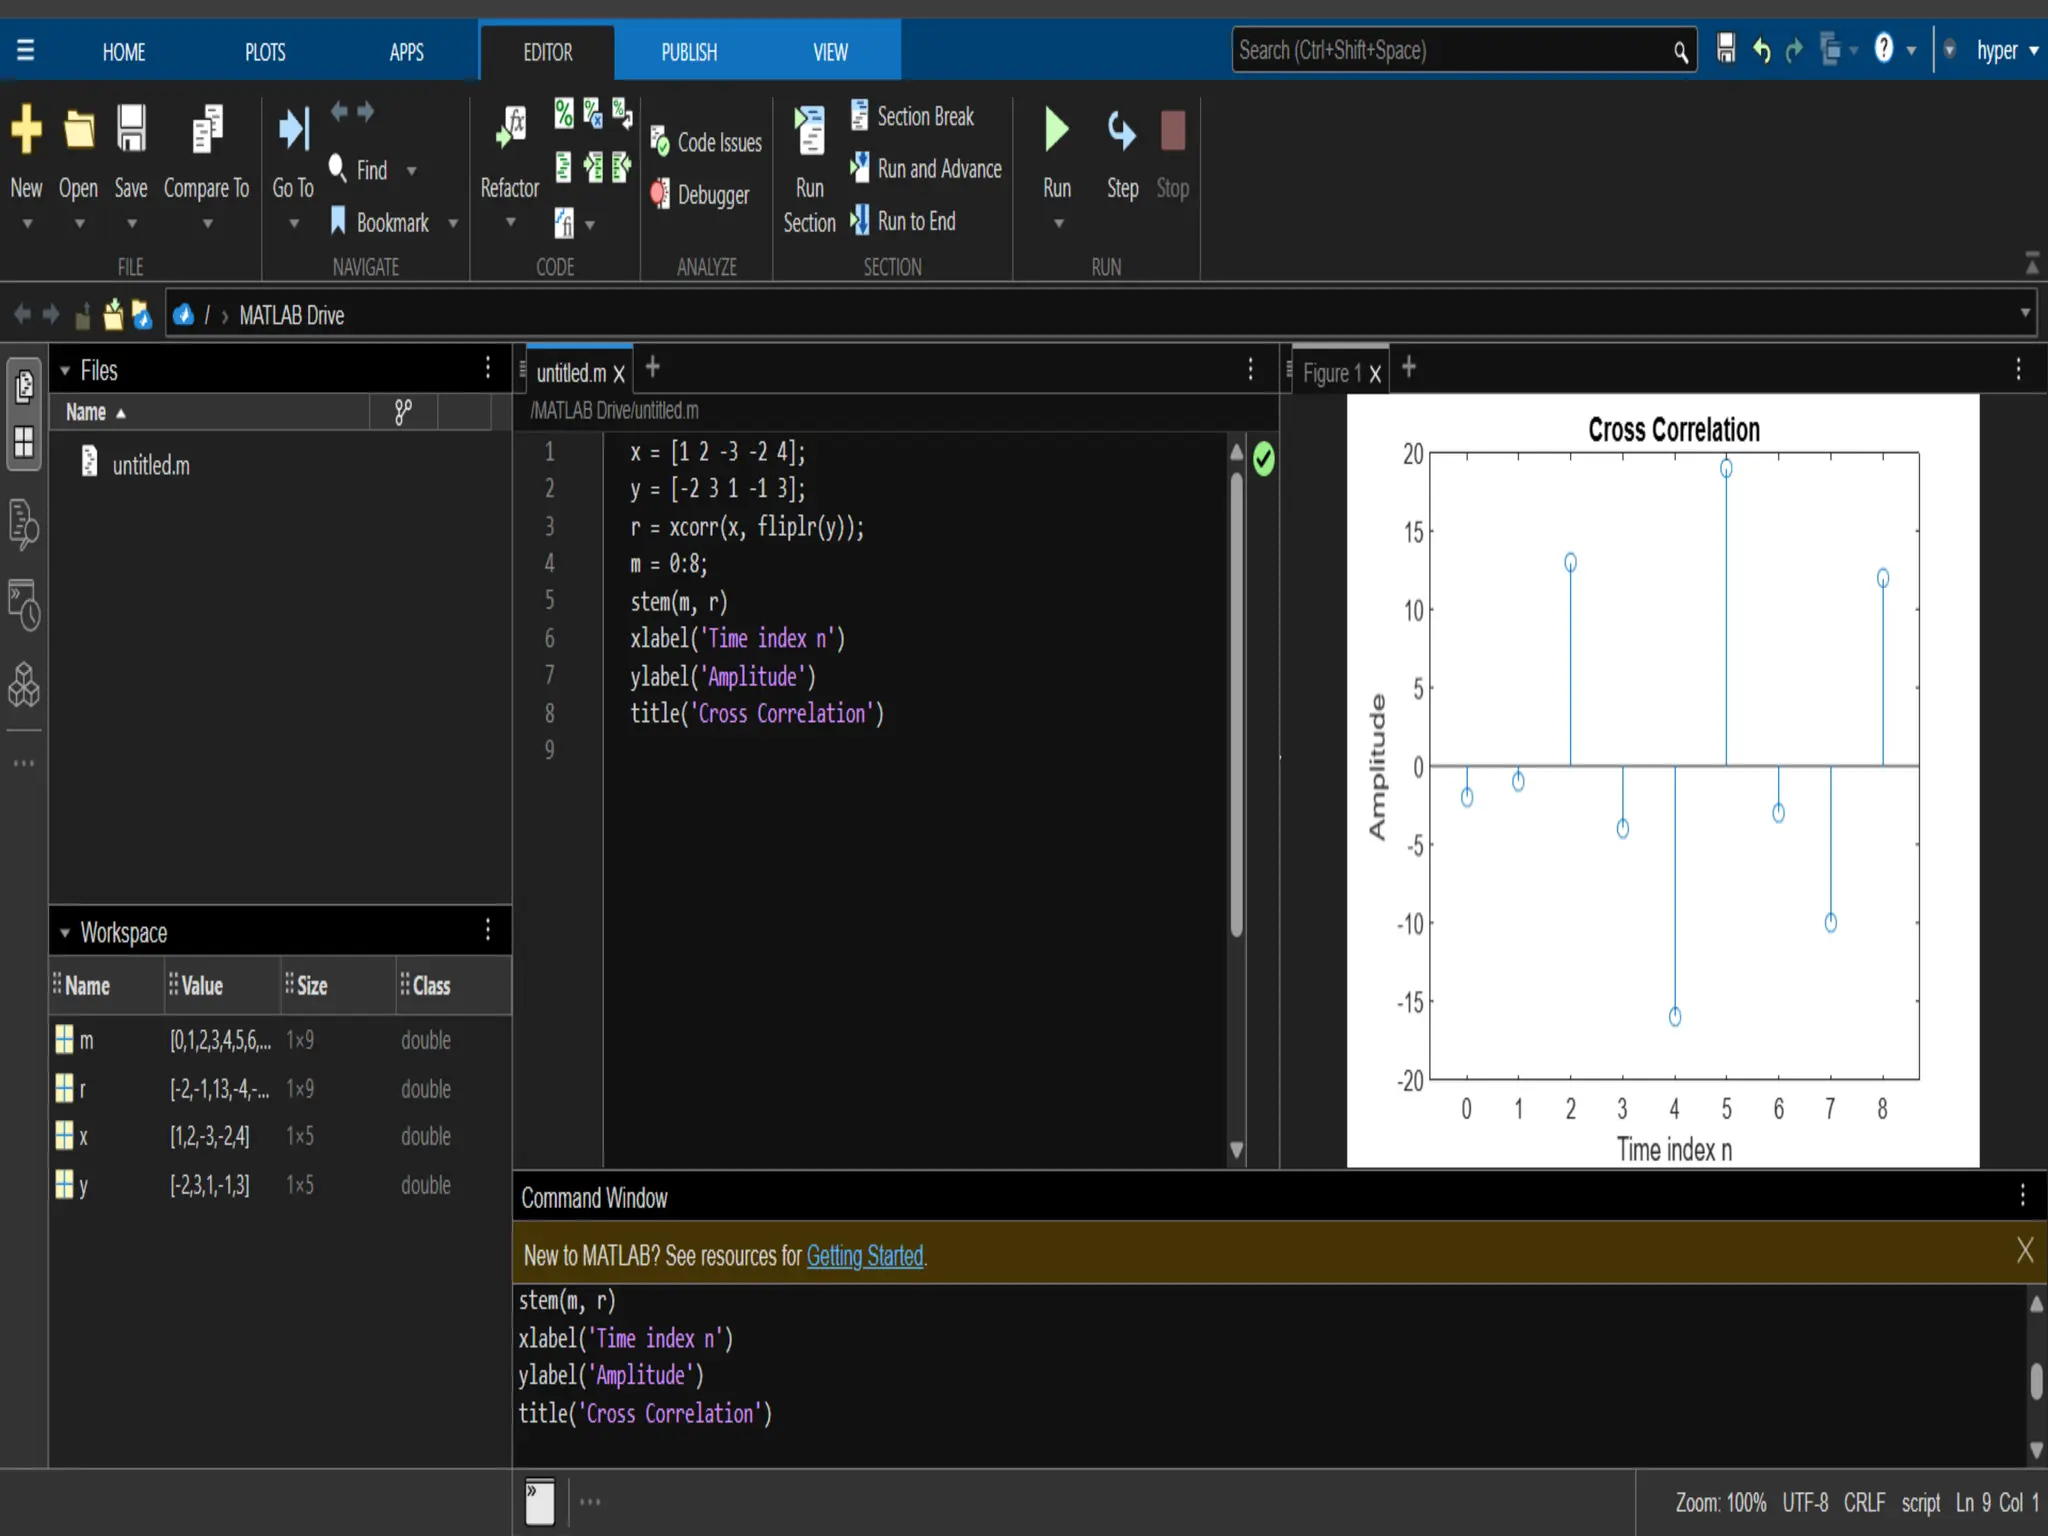Click the Run Section icon

(x=809, y=131)
